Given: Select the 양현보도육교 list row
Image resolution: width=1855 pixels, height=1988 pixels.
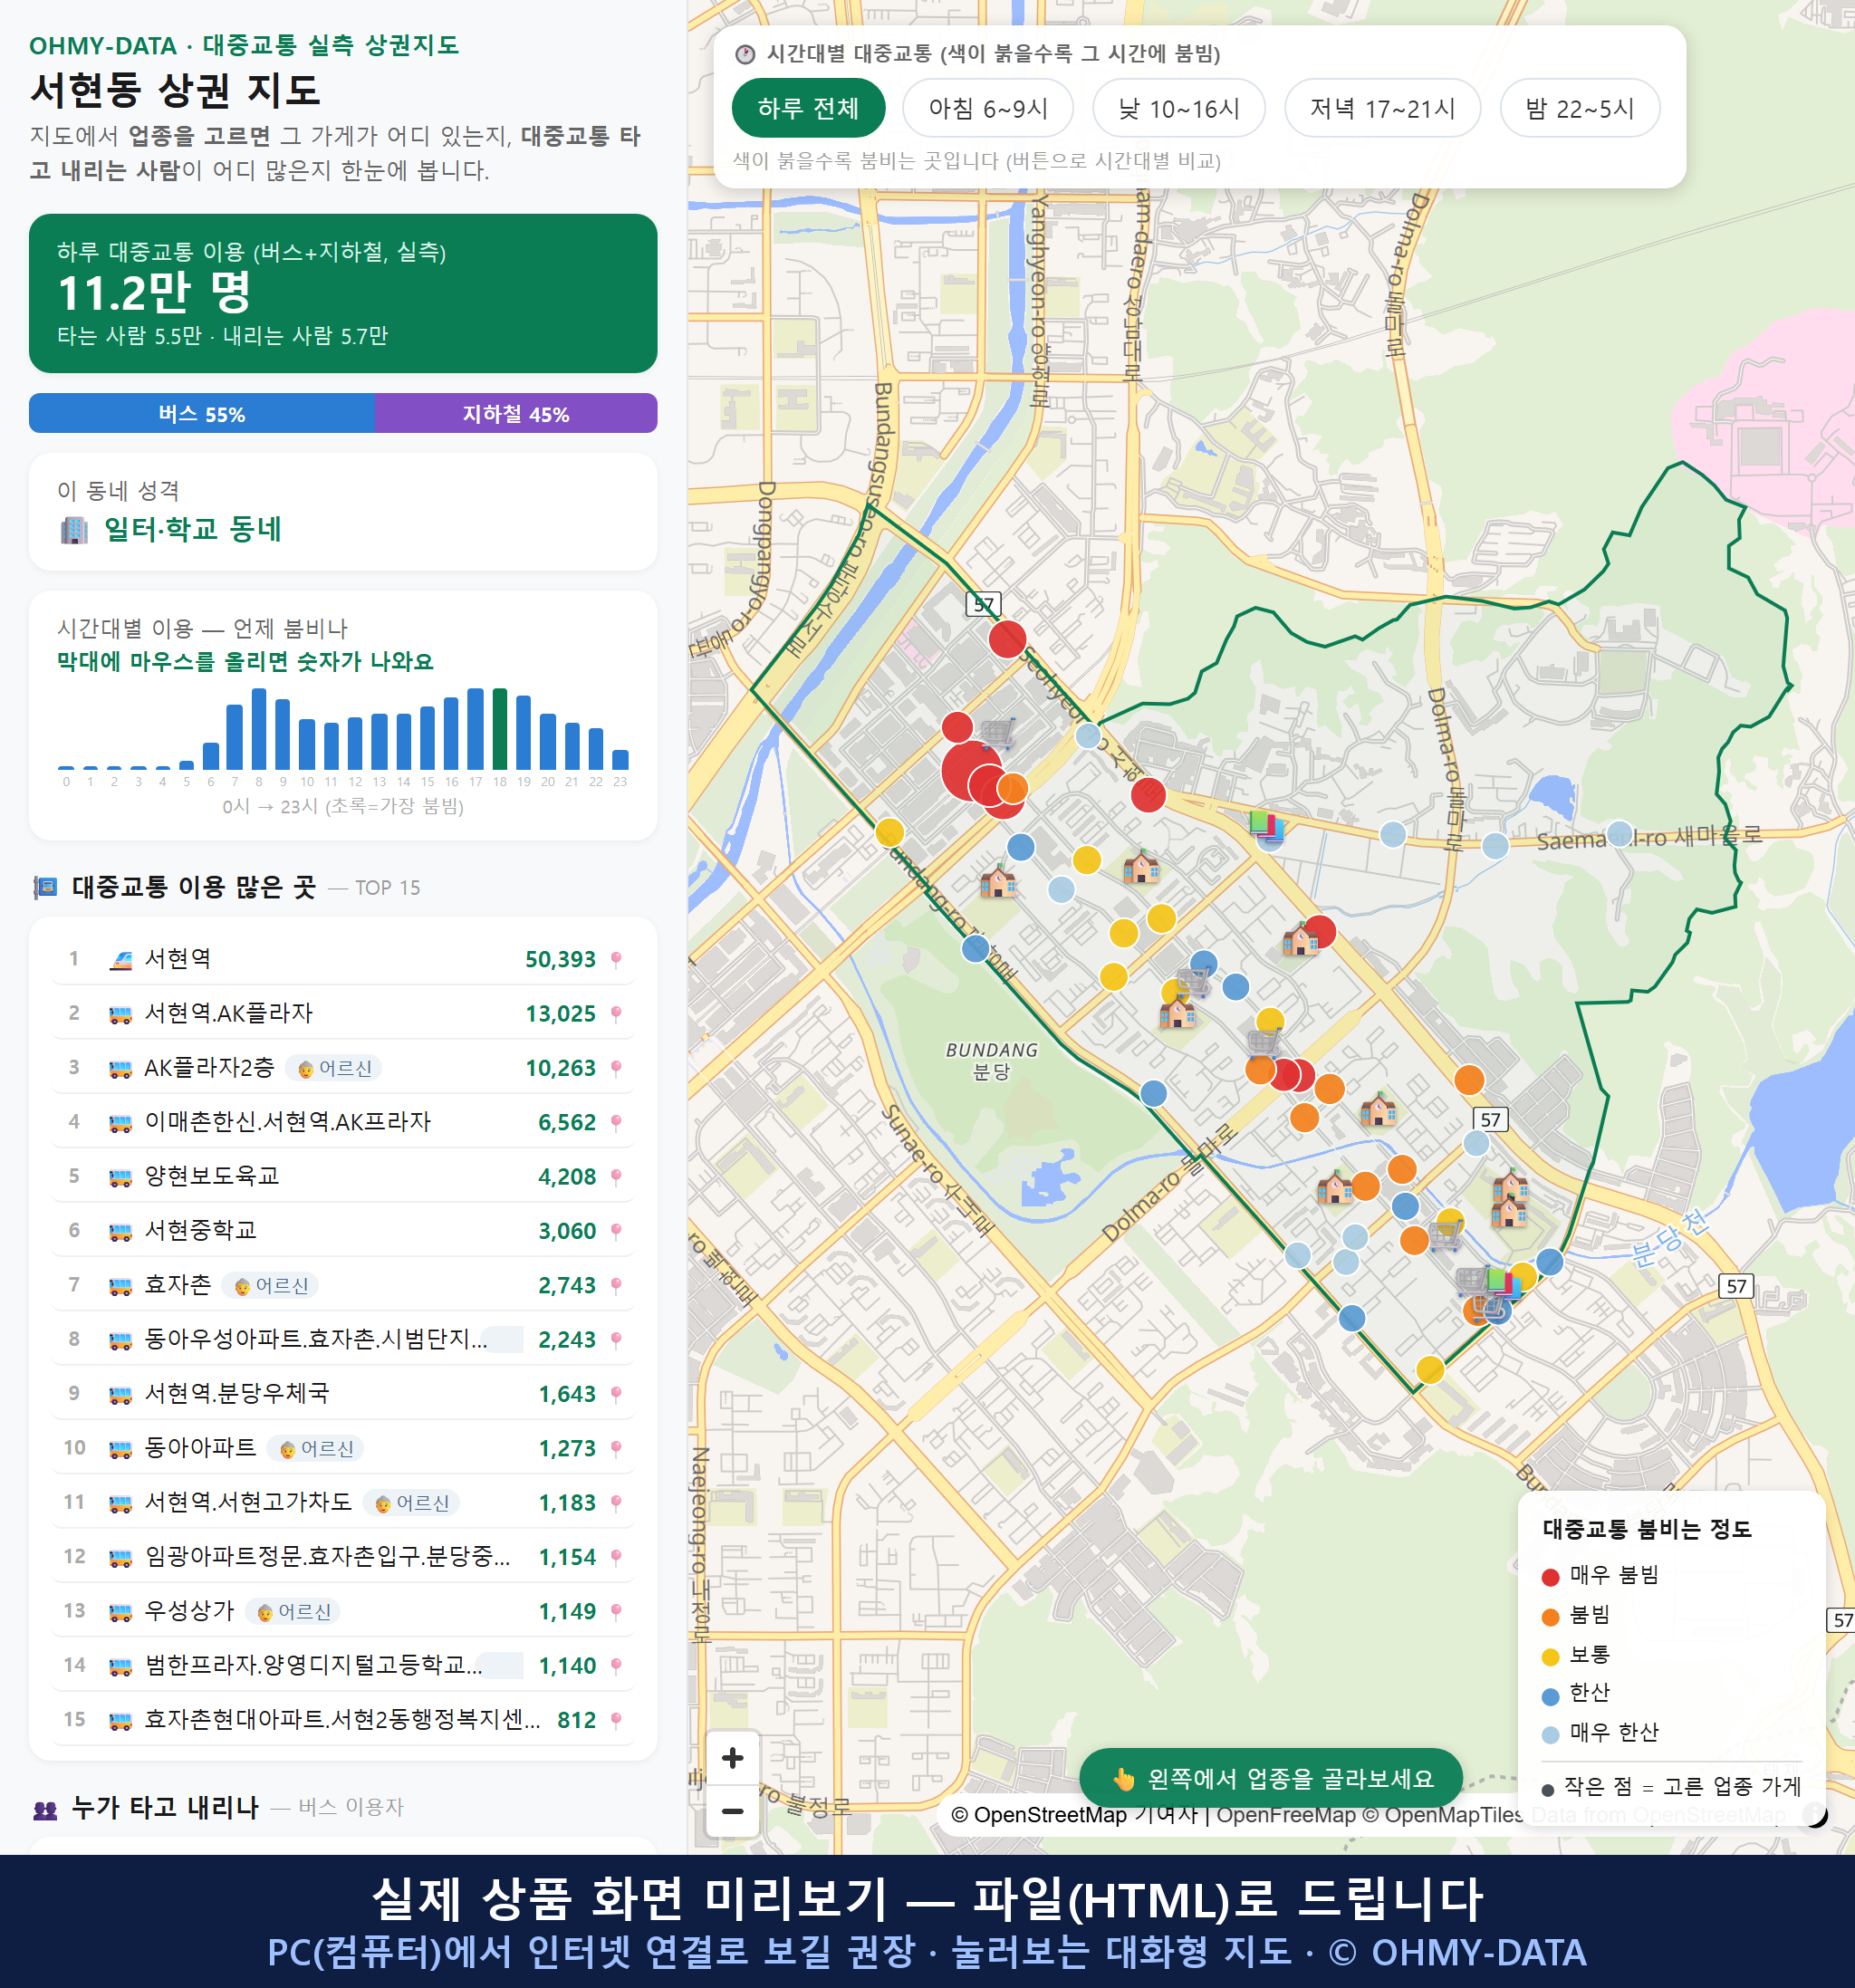Looking at the screenshot, I should click(x=343, y=1176).
